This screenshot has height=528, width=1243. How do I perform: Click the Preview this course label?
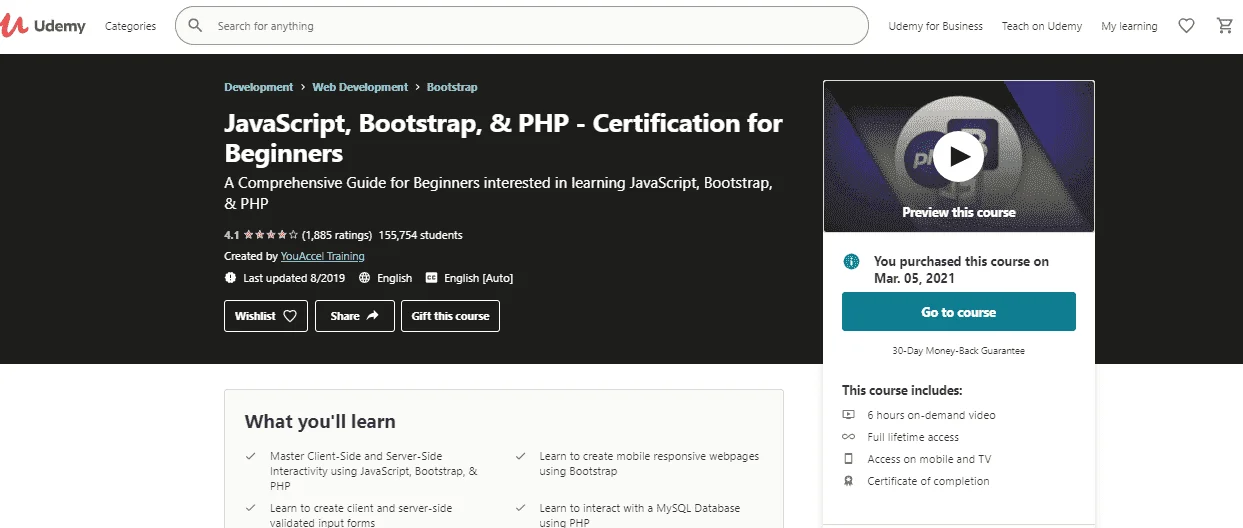tap(959, 212)
